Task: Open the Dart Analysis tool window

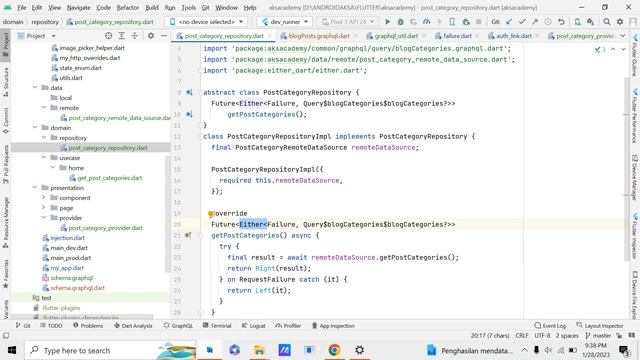Action: coord(133,326)
